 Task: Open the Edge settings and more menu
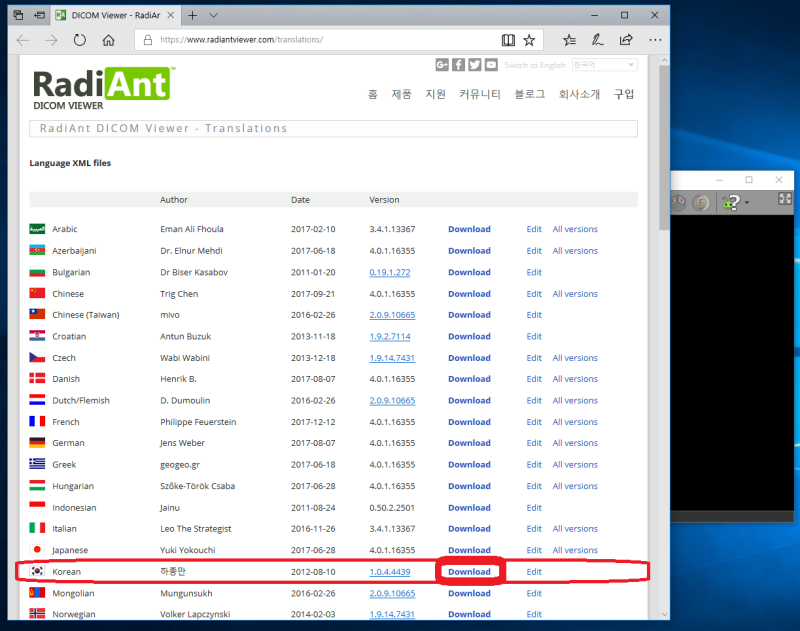(655, 40)
